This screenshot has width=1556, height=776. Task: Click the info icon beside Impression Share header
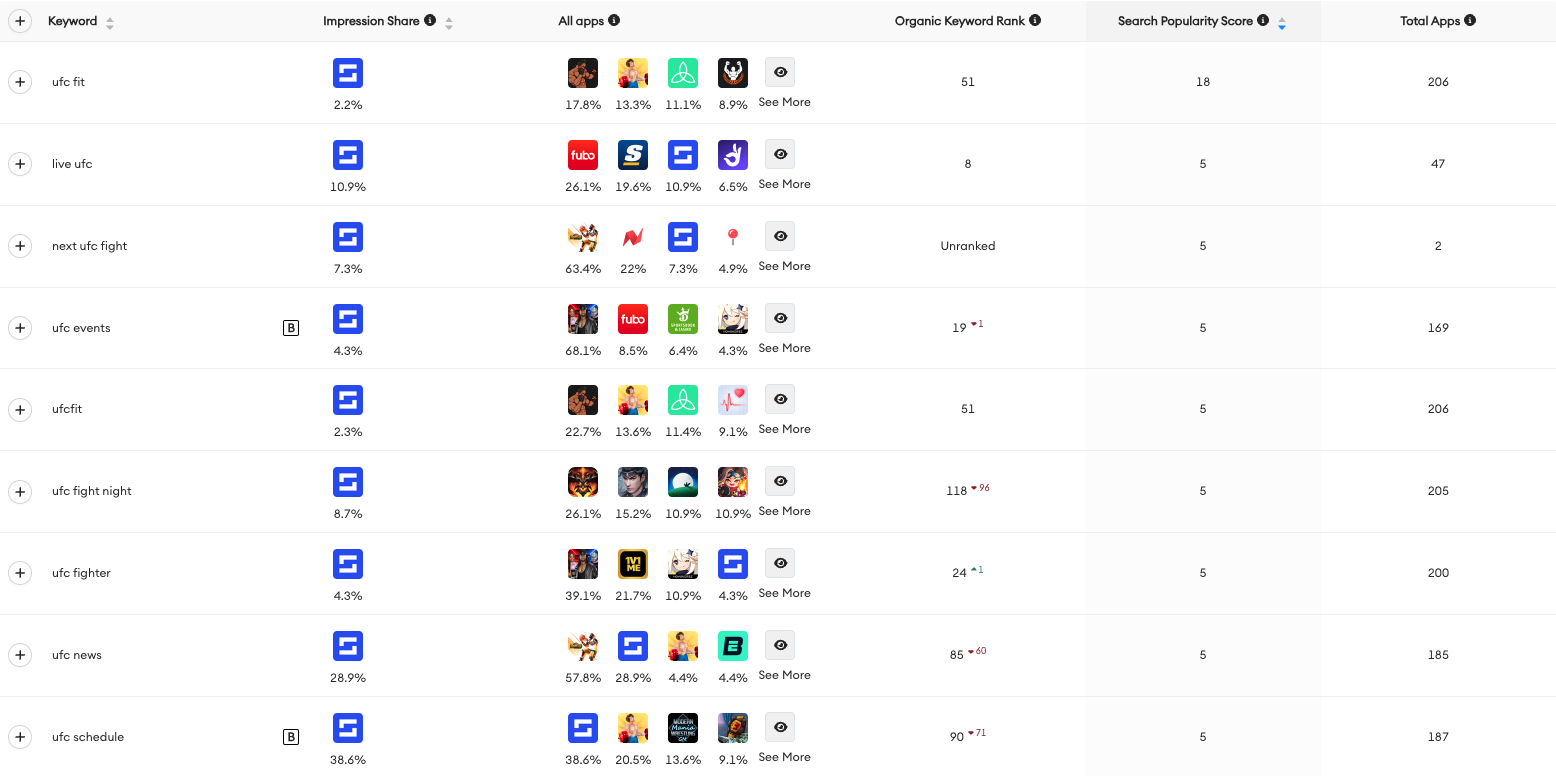(430, 20)
